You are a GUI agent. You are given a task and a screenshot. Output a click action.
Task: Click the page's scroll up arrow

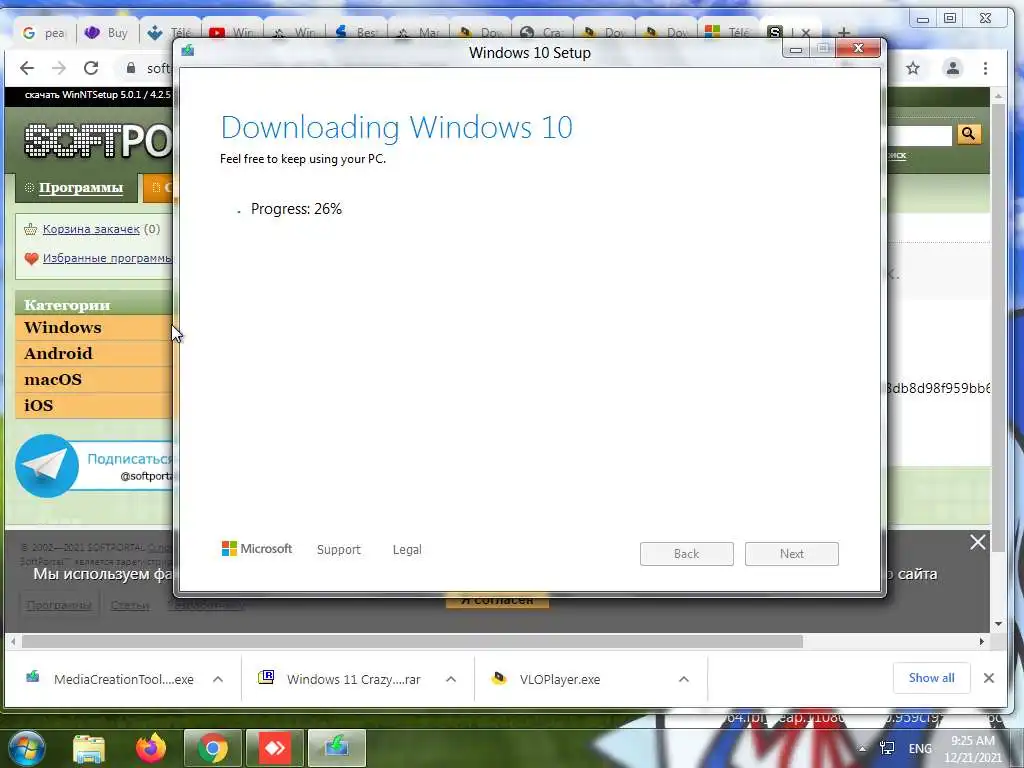(x=998, y=96)
